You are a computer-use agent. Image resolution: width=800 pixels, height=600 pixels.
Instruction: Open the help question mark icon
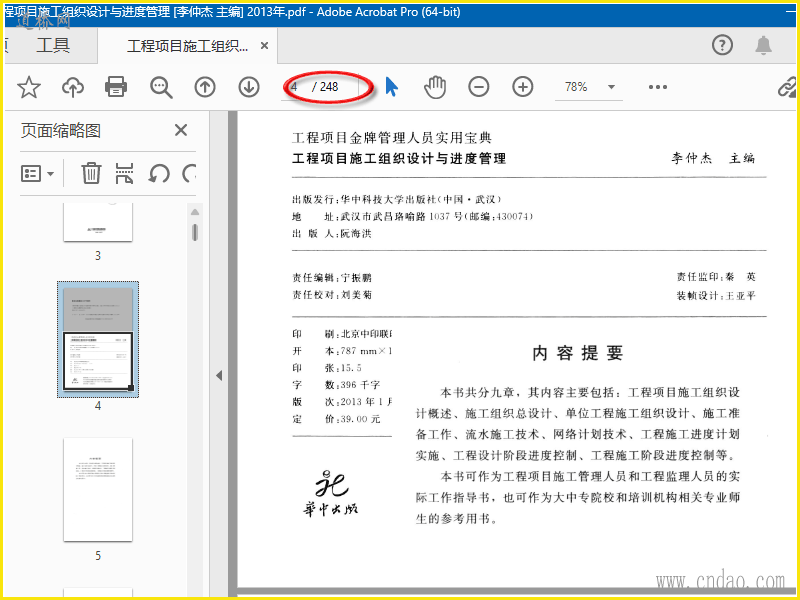pyautogui.click(x=722, y=45)
